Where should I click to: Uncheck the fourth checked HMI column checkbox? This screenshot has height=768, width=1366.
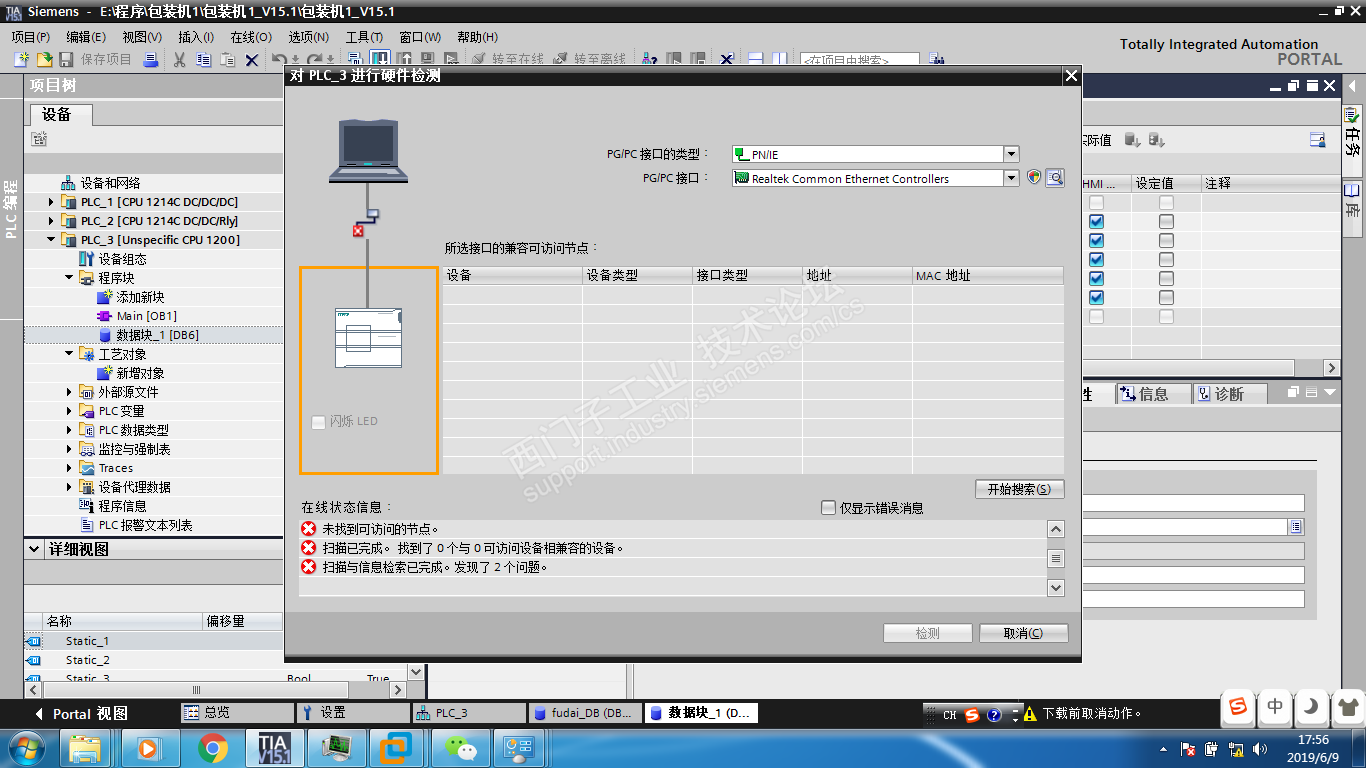coord(1096,279)
